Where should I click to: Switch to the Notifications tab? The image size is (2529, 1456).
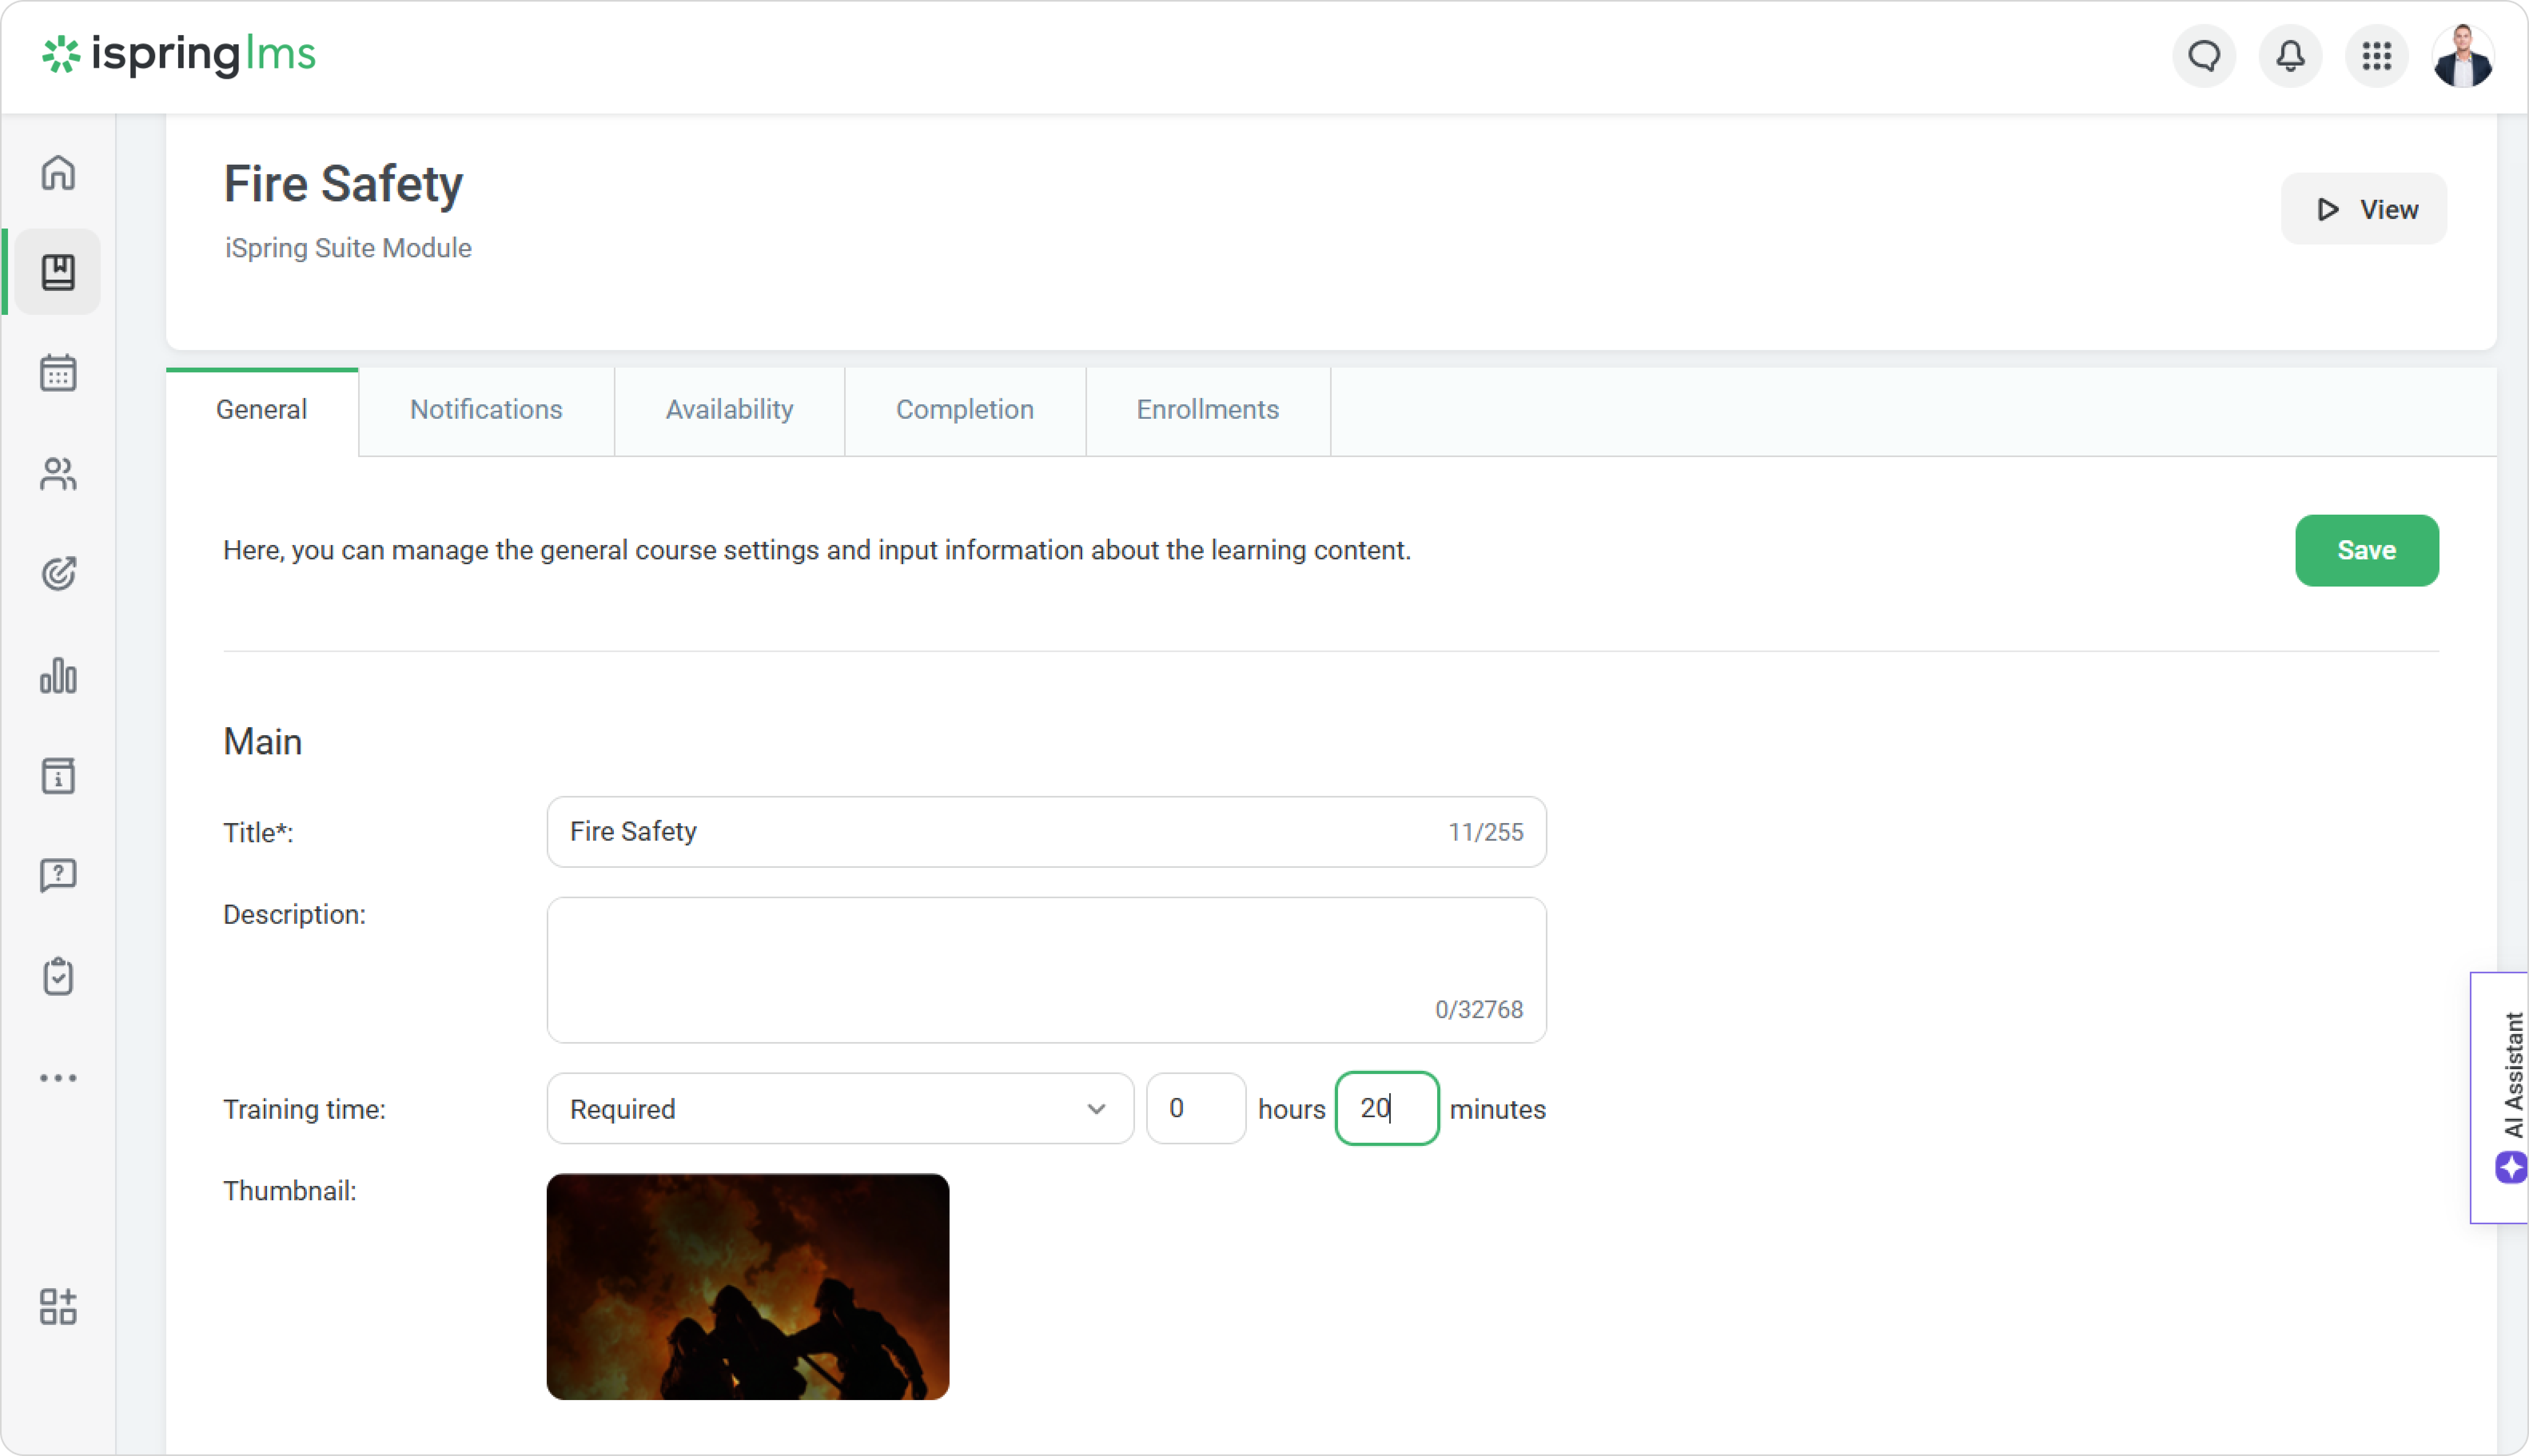click(486, 410)
